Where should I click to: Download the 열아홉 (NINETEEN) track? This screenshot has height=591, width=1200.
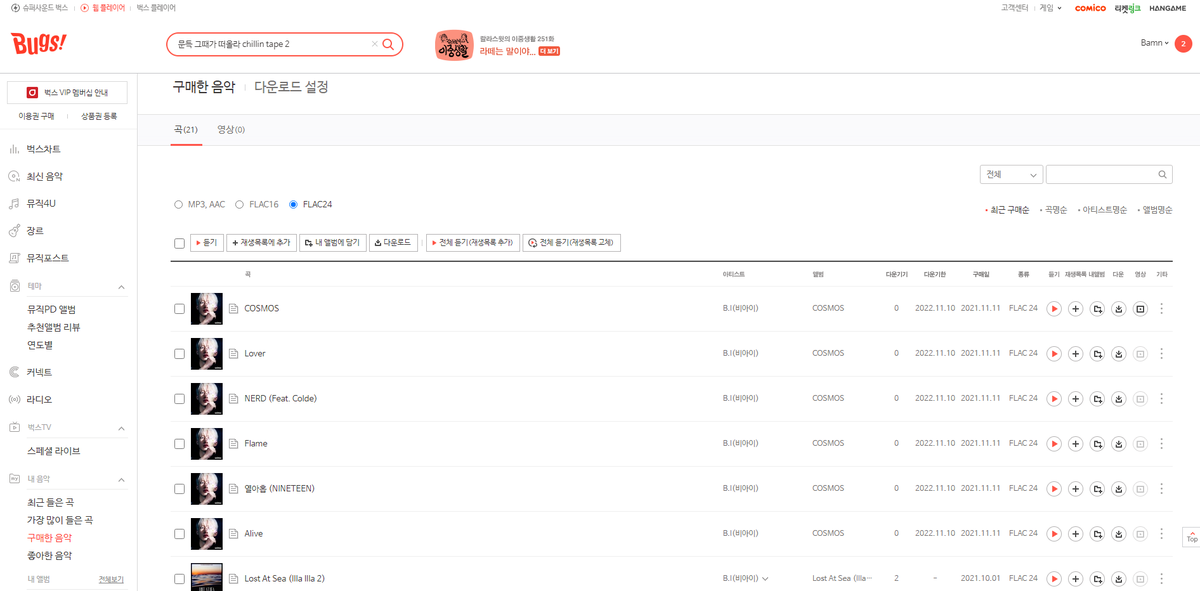coord(1119,489)
